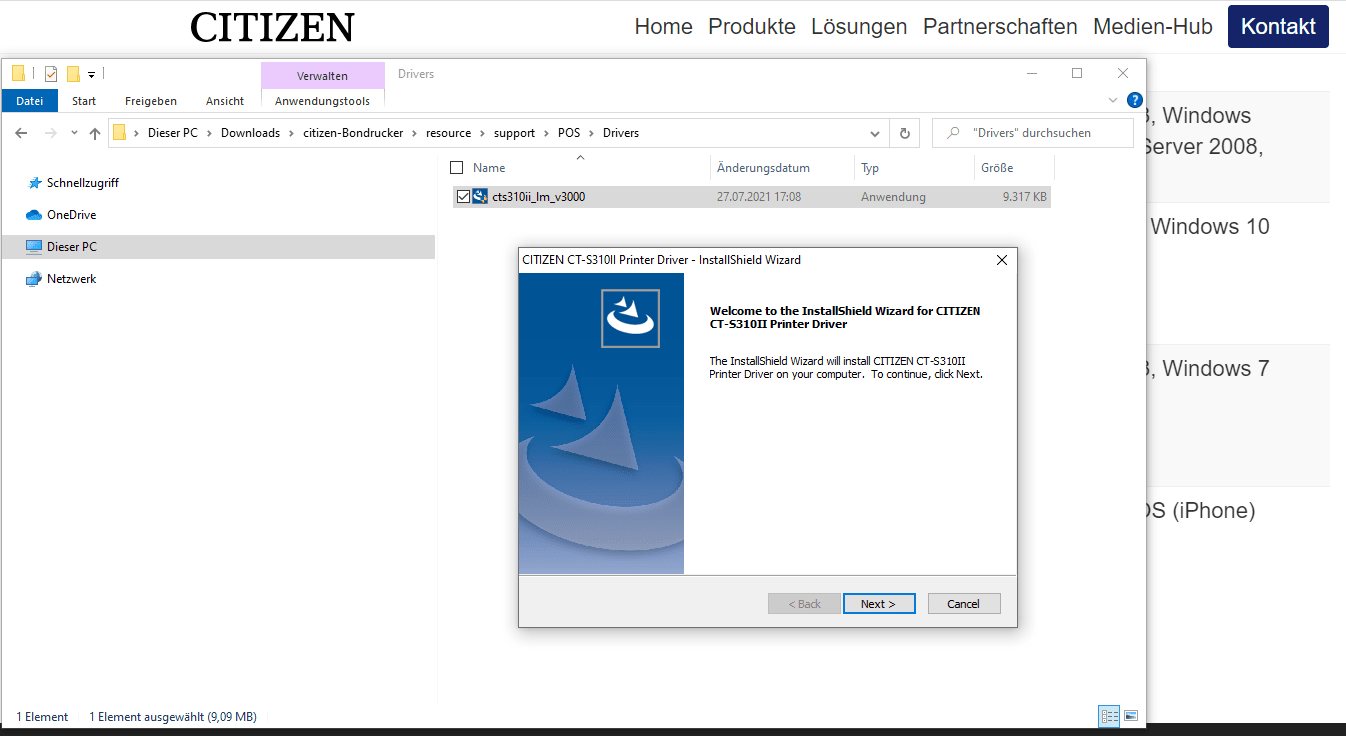Open Netzwerk in the navigation pane
The width and height of the screenshot is (1346, 736).
point(72,279)
